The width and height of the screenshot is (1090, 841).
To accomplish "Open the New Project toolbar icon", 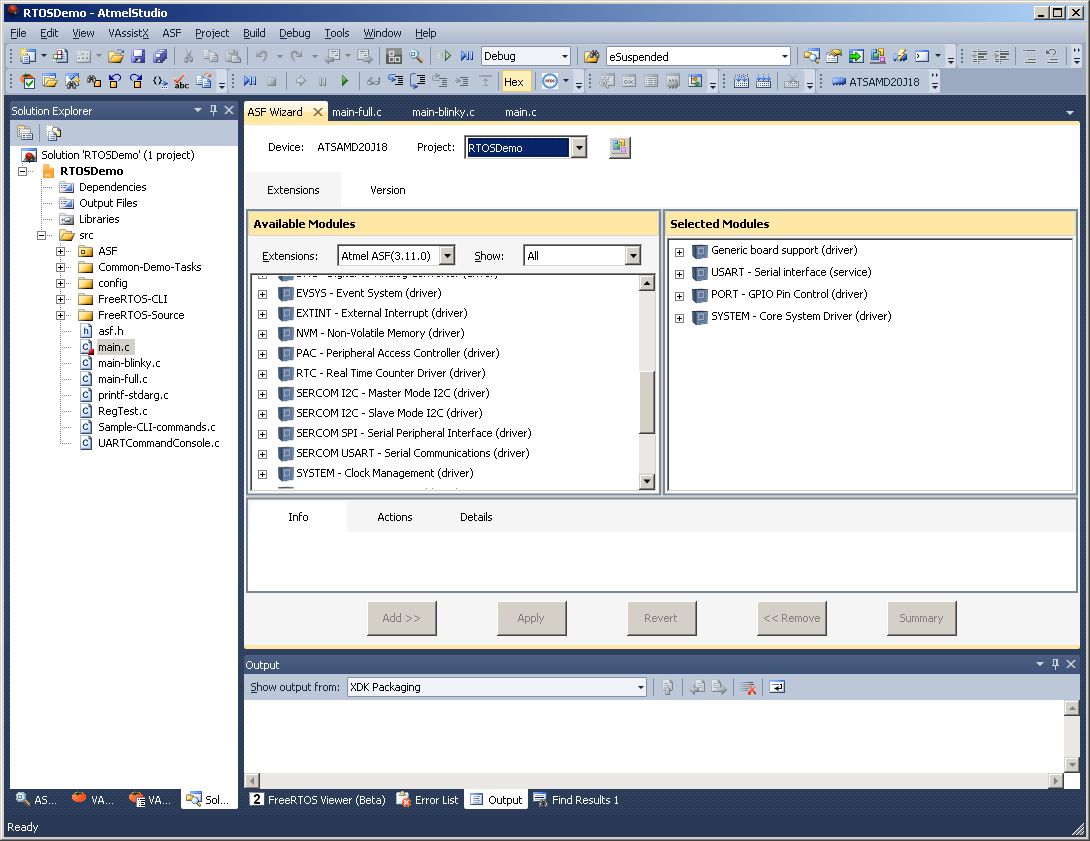I will [28, 56].
